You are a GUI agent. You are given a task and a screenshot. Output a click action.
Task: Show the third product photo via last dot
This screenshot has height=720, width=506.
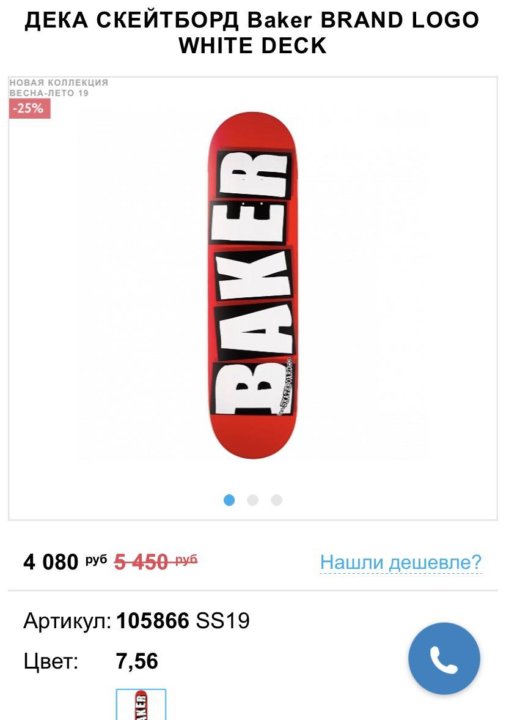click(x=276, y=500)
